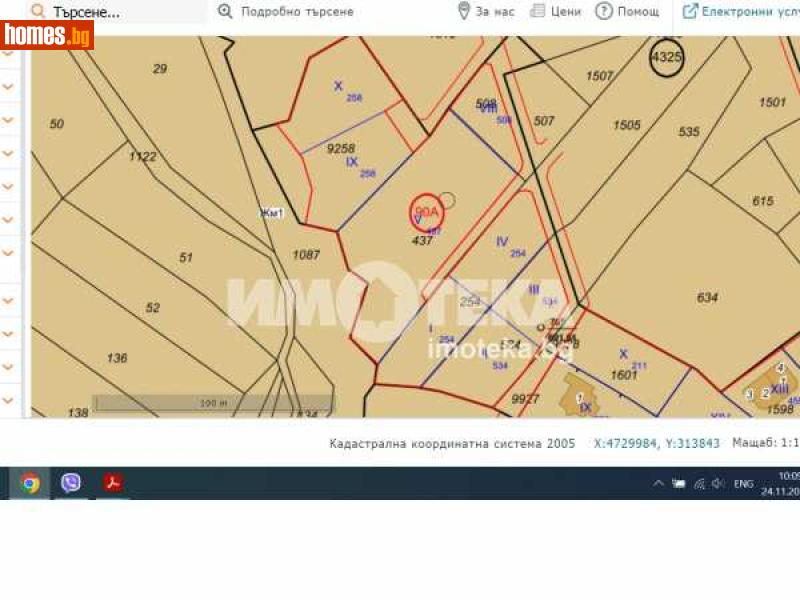Launch Viber from the taskbar
This screenshot has height=600, width=800.
tap(70, 482)
